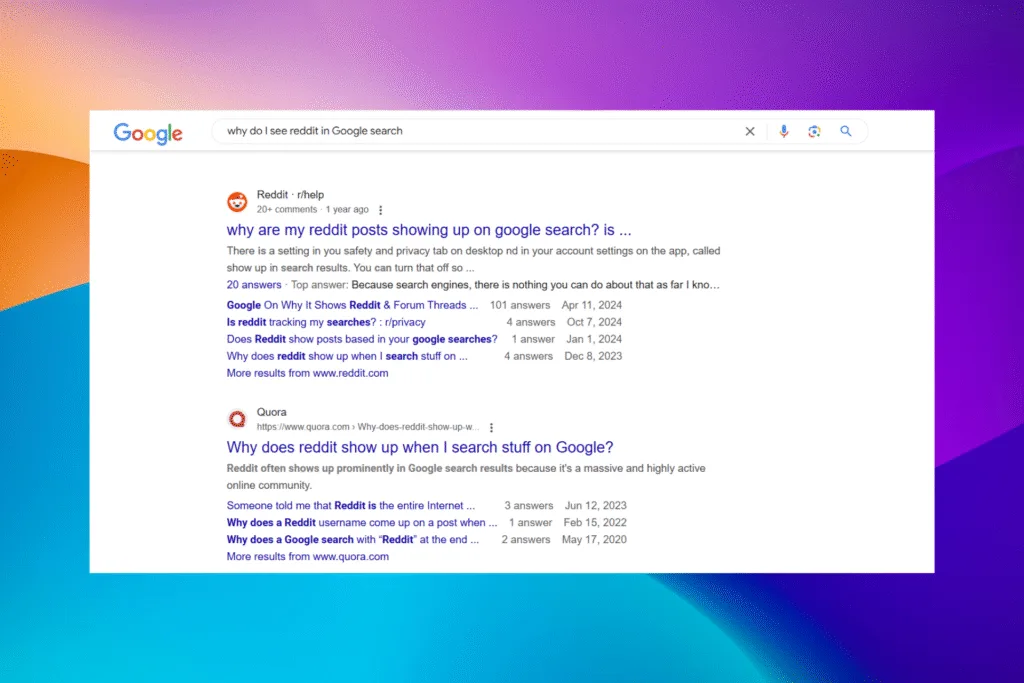Open 'Is reddit tracking my searches?' link
Viewport: 1024px width, 683px height.
tap(326, 322)
